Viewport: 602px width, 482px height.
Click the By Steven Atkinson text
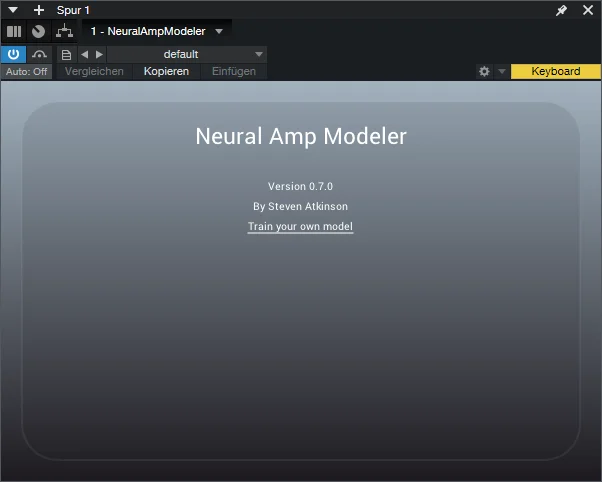tap(300, 206)
